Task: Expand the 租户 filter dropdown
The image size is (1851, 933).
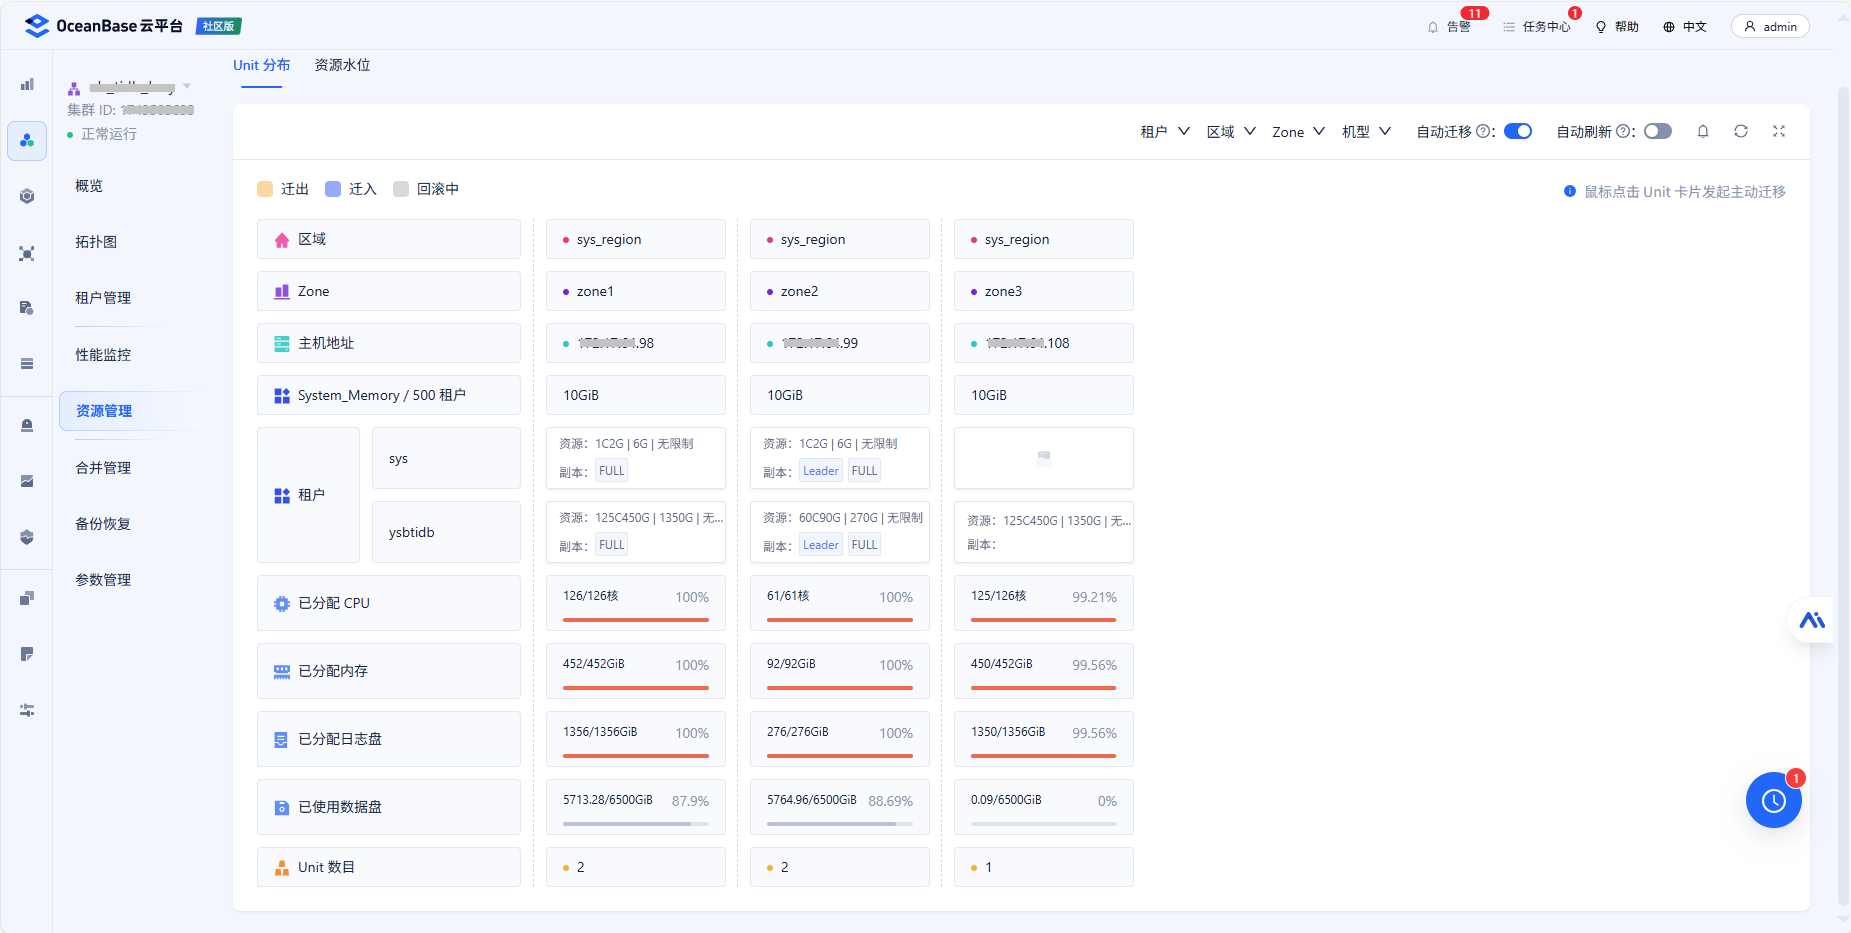Action: click(x=1165, y=131)
